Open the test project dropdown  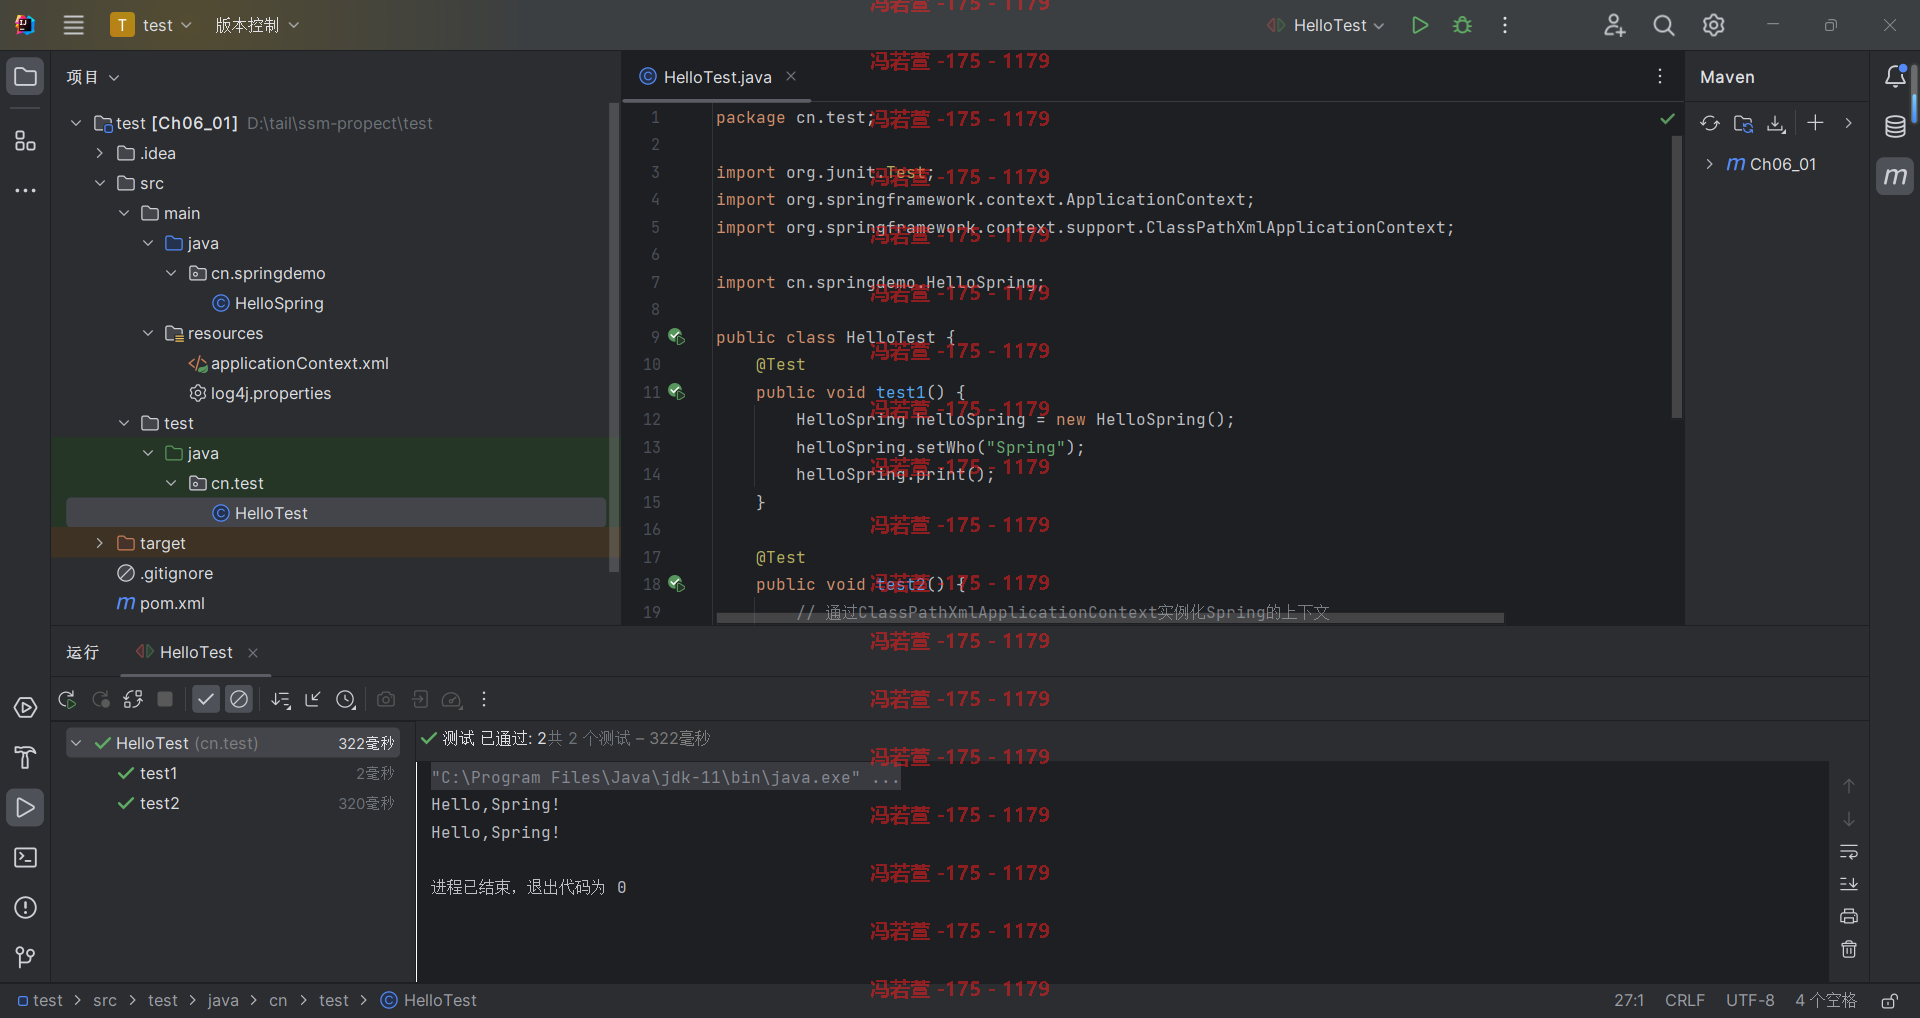click(151, 25)
